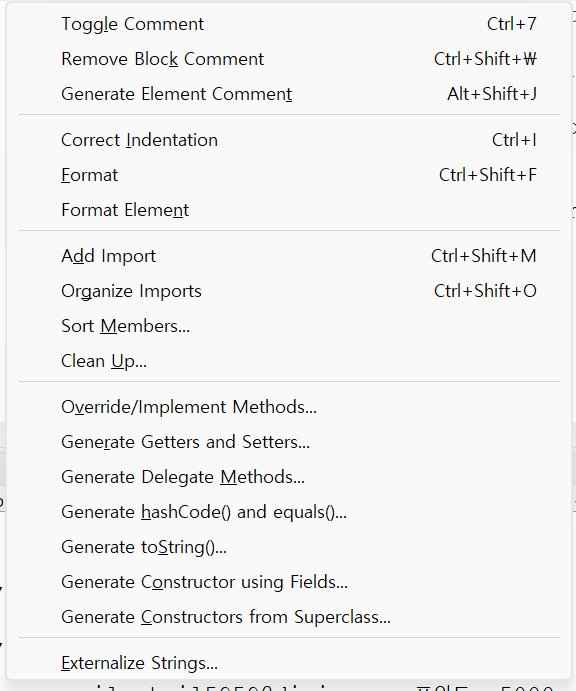Image resolution: width=576 pixels, height=691 pixels.
Task: Open Clean Up dialog
Action: click(289, 361)
